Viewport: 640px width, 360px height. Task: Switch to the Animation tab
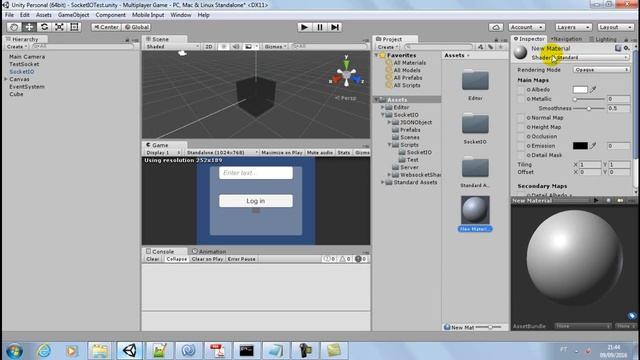[209, 251]
